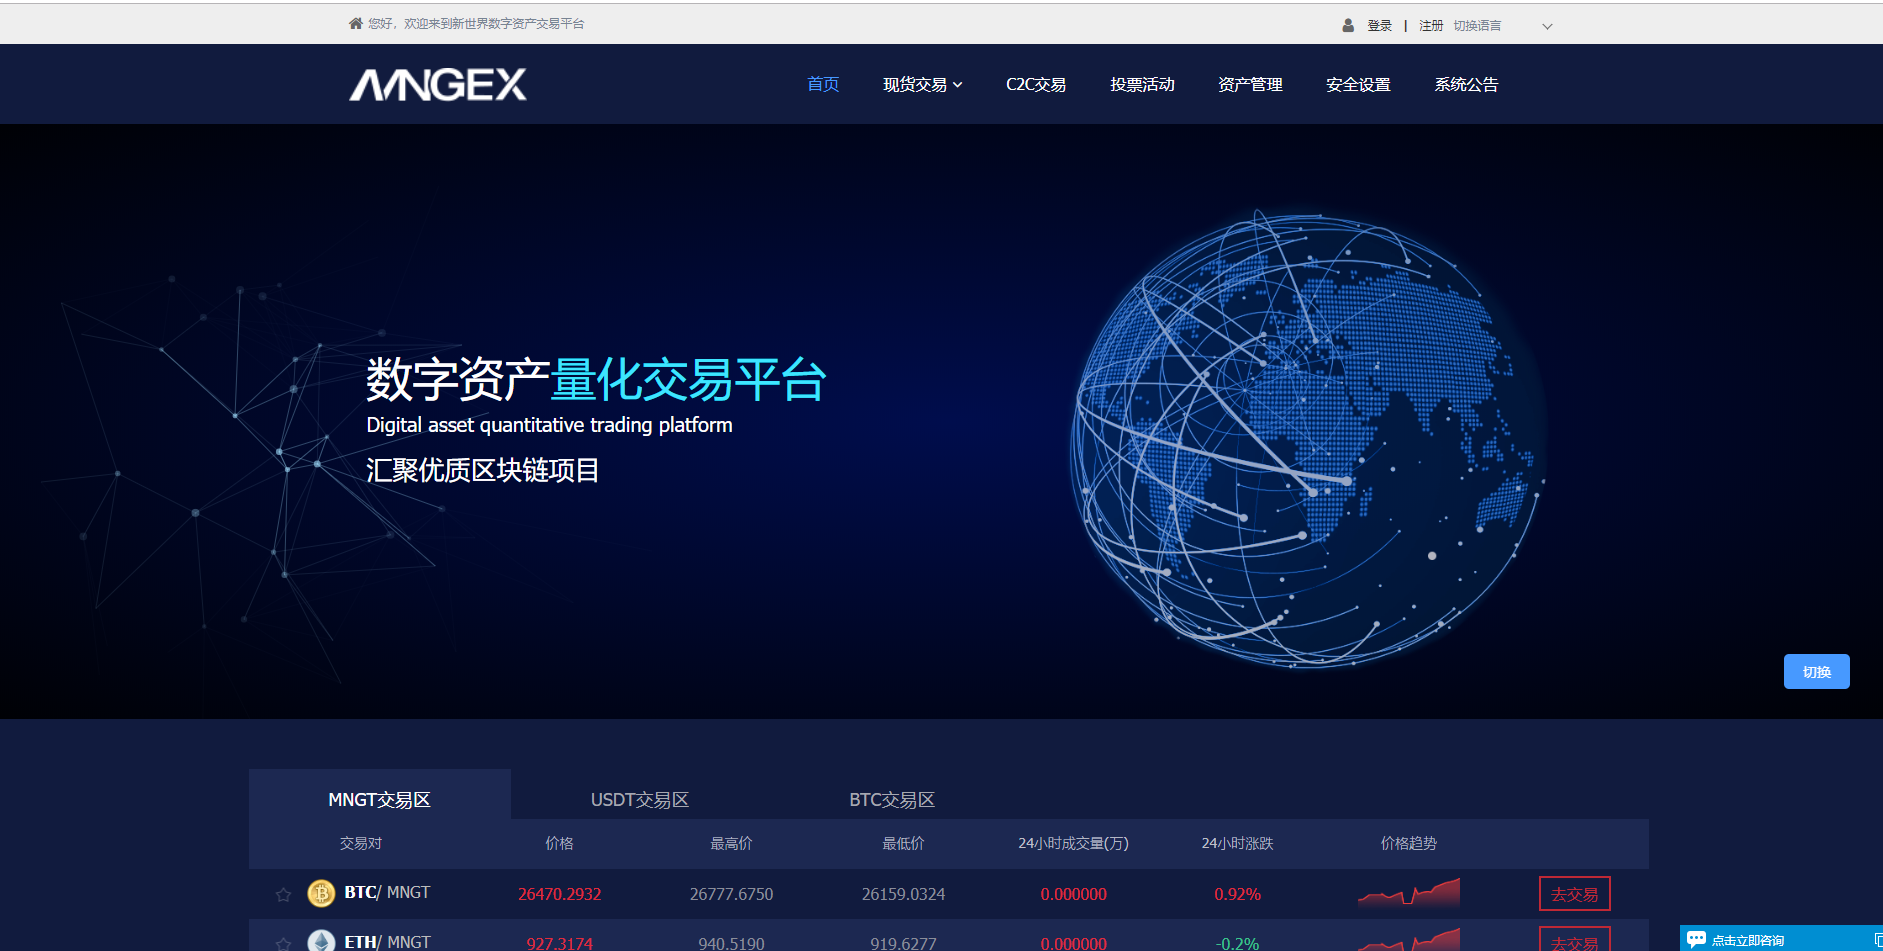The height and width of the screenshot is (951, 1883).
Task: Click 去交易 for the BTC/MNGT pair
Action: click(x=1573, y=893)
